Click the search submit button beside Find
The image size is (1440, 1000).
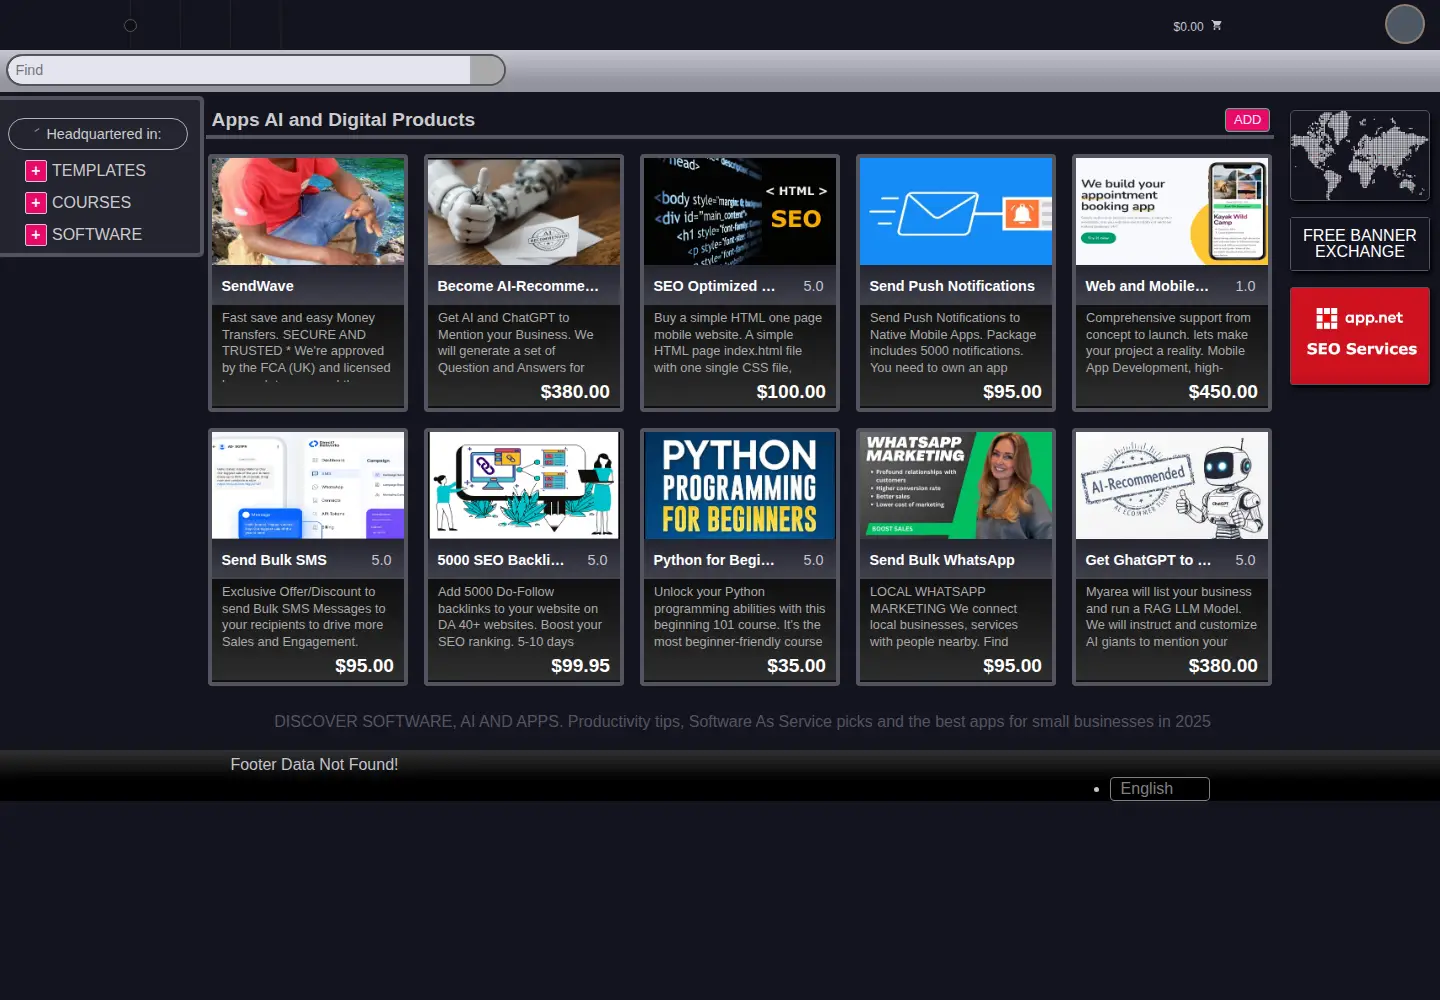click(x=487, y=70)
